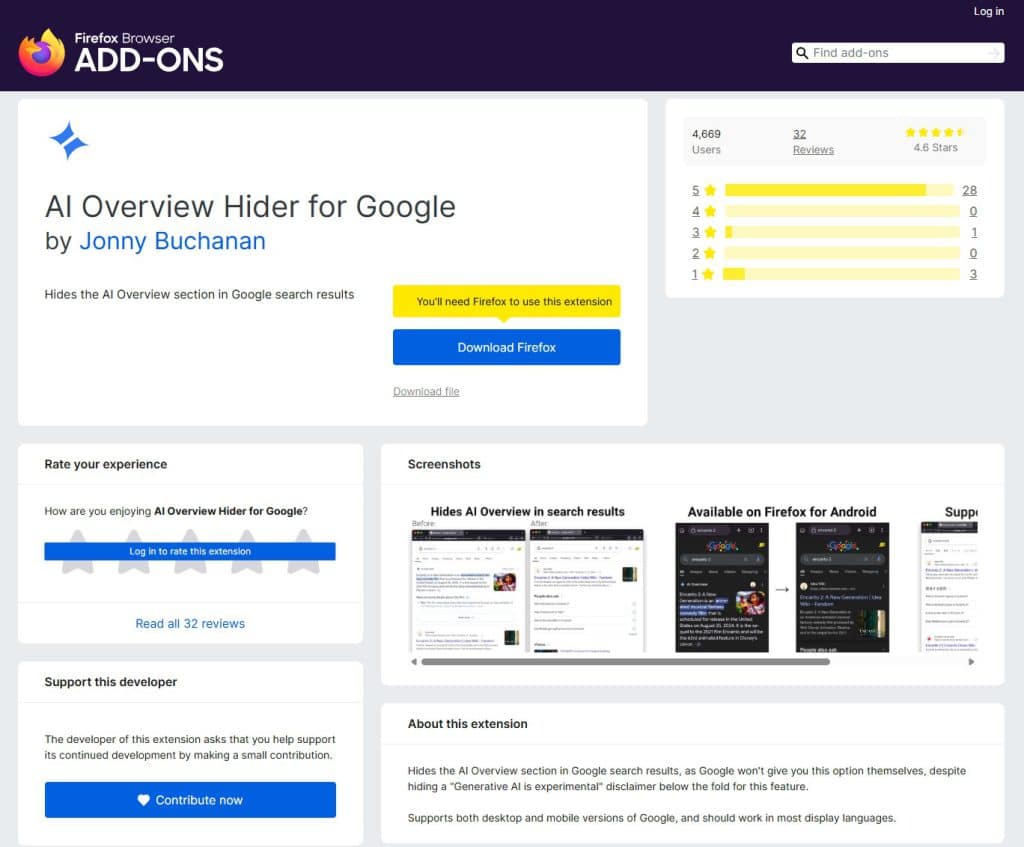Click the 4-star rating bar
The width and height of the screenshot is (1024, 847).
coord(842,211)
